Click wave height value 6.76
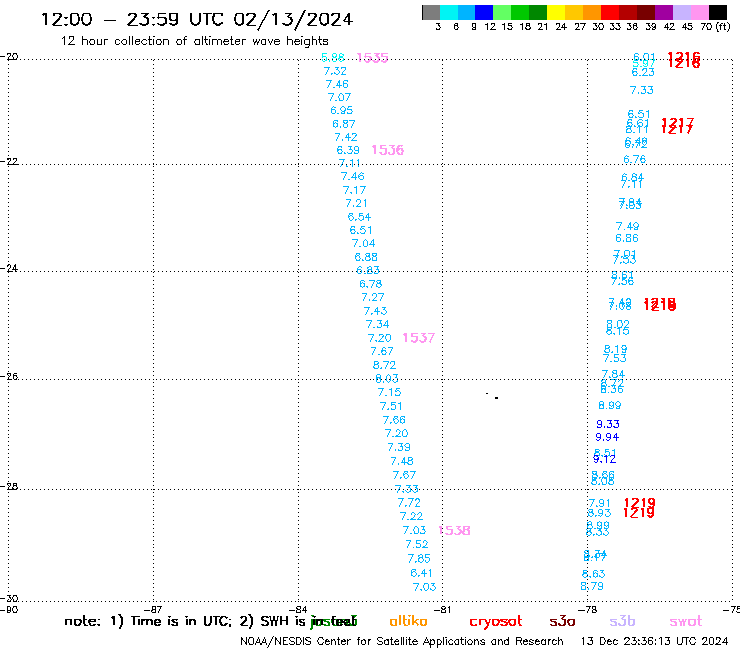The width and height of the screenshot is (740, 650). pos(635,160)
